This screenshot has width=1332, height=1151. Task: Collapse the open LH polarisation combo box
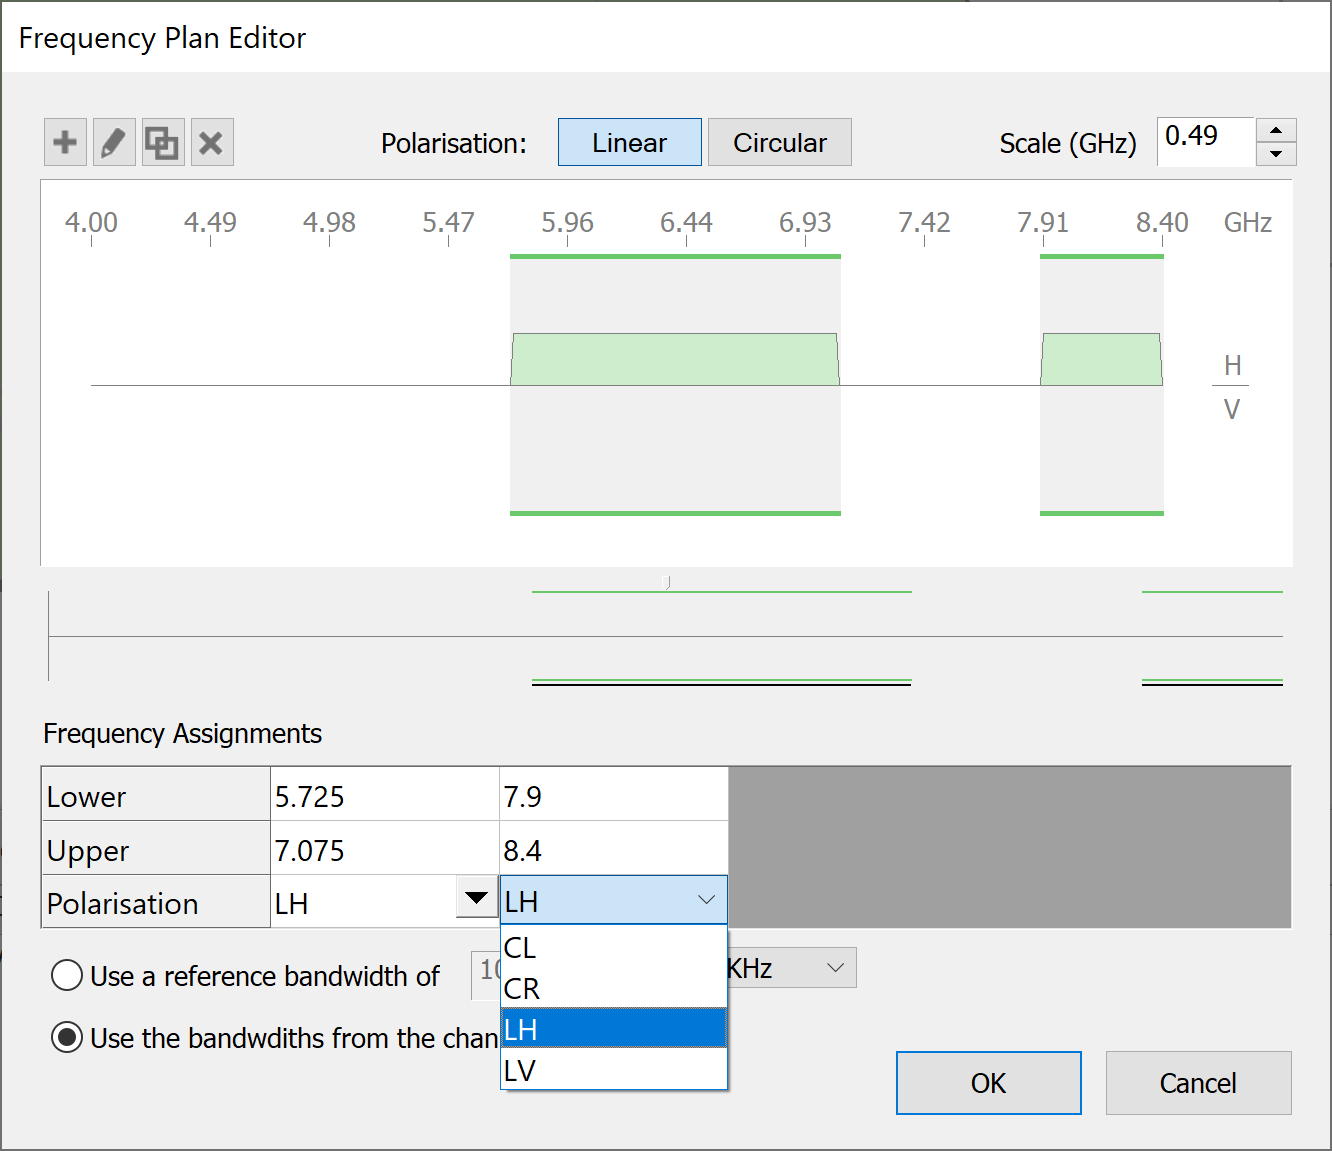613,900
